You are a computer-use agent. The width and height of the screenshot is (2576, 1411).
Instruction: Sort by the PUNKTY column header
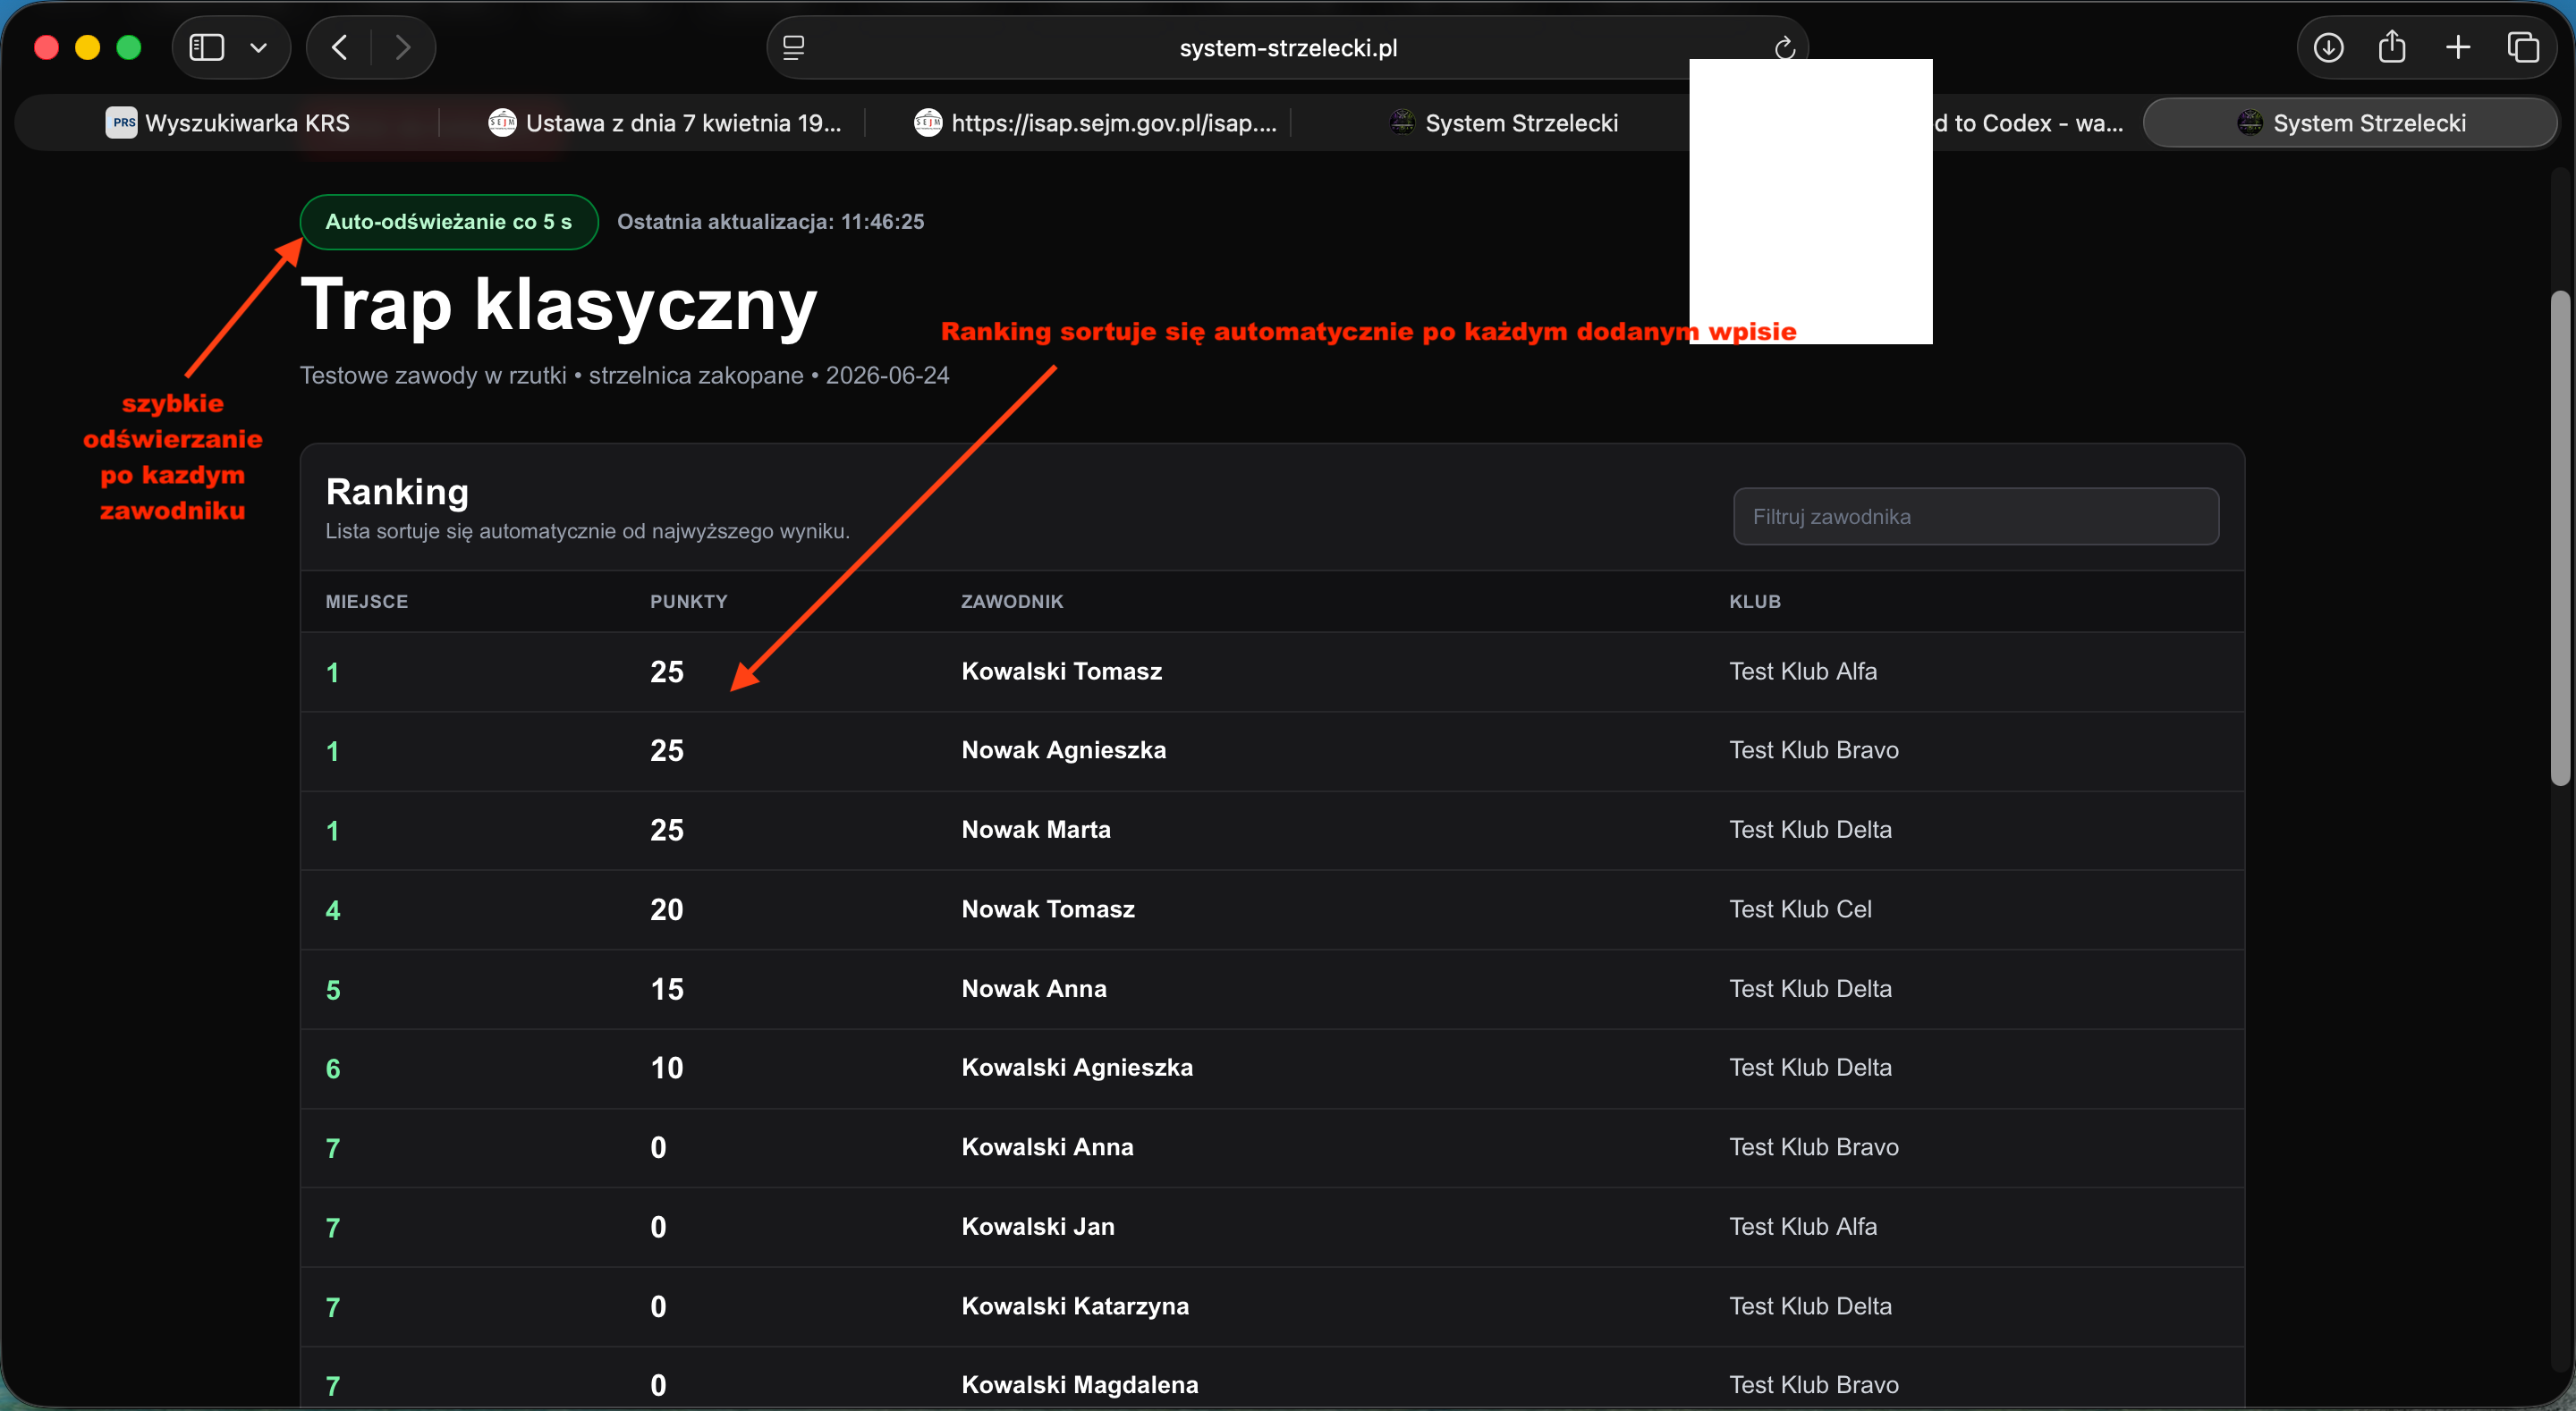point(689,602)
